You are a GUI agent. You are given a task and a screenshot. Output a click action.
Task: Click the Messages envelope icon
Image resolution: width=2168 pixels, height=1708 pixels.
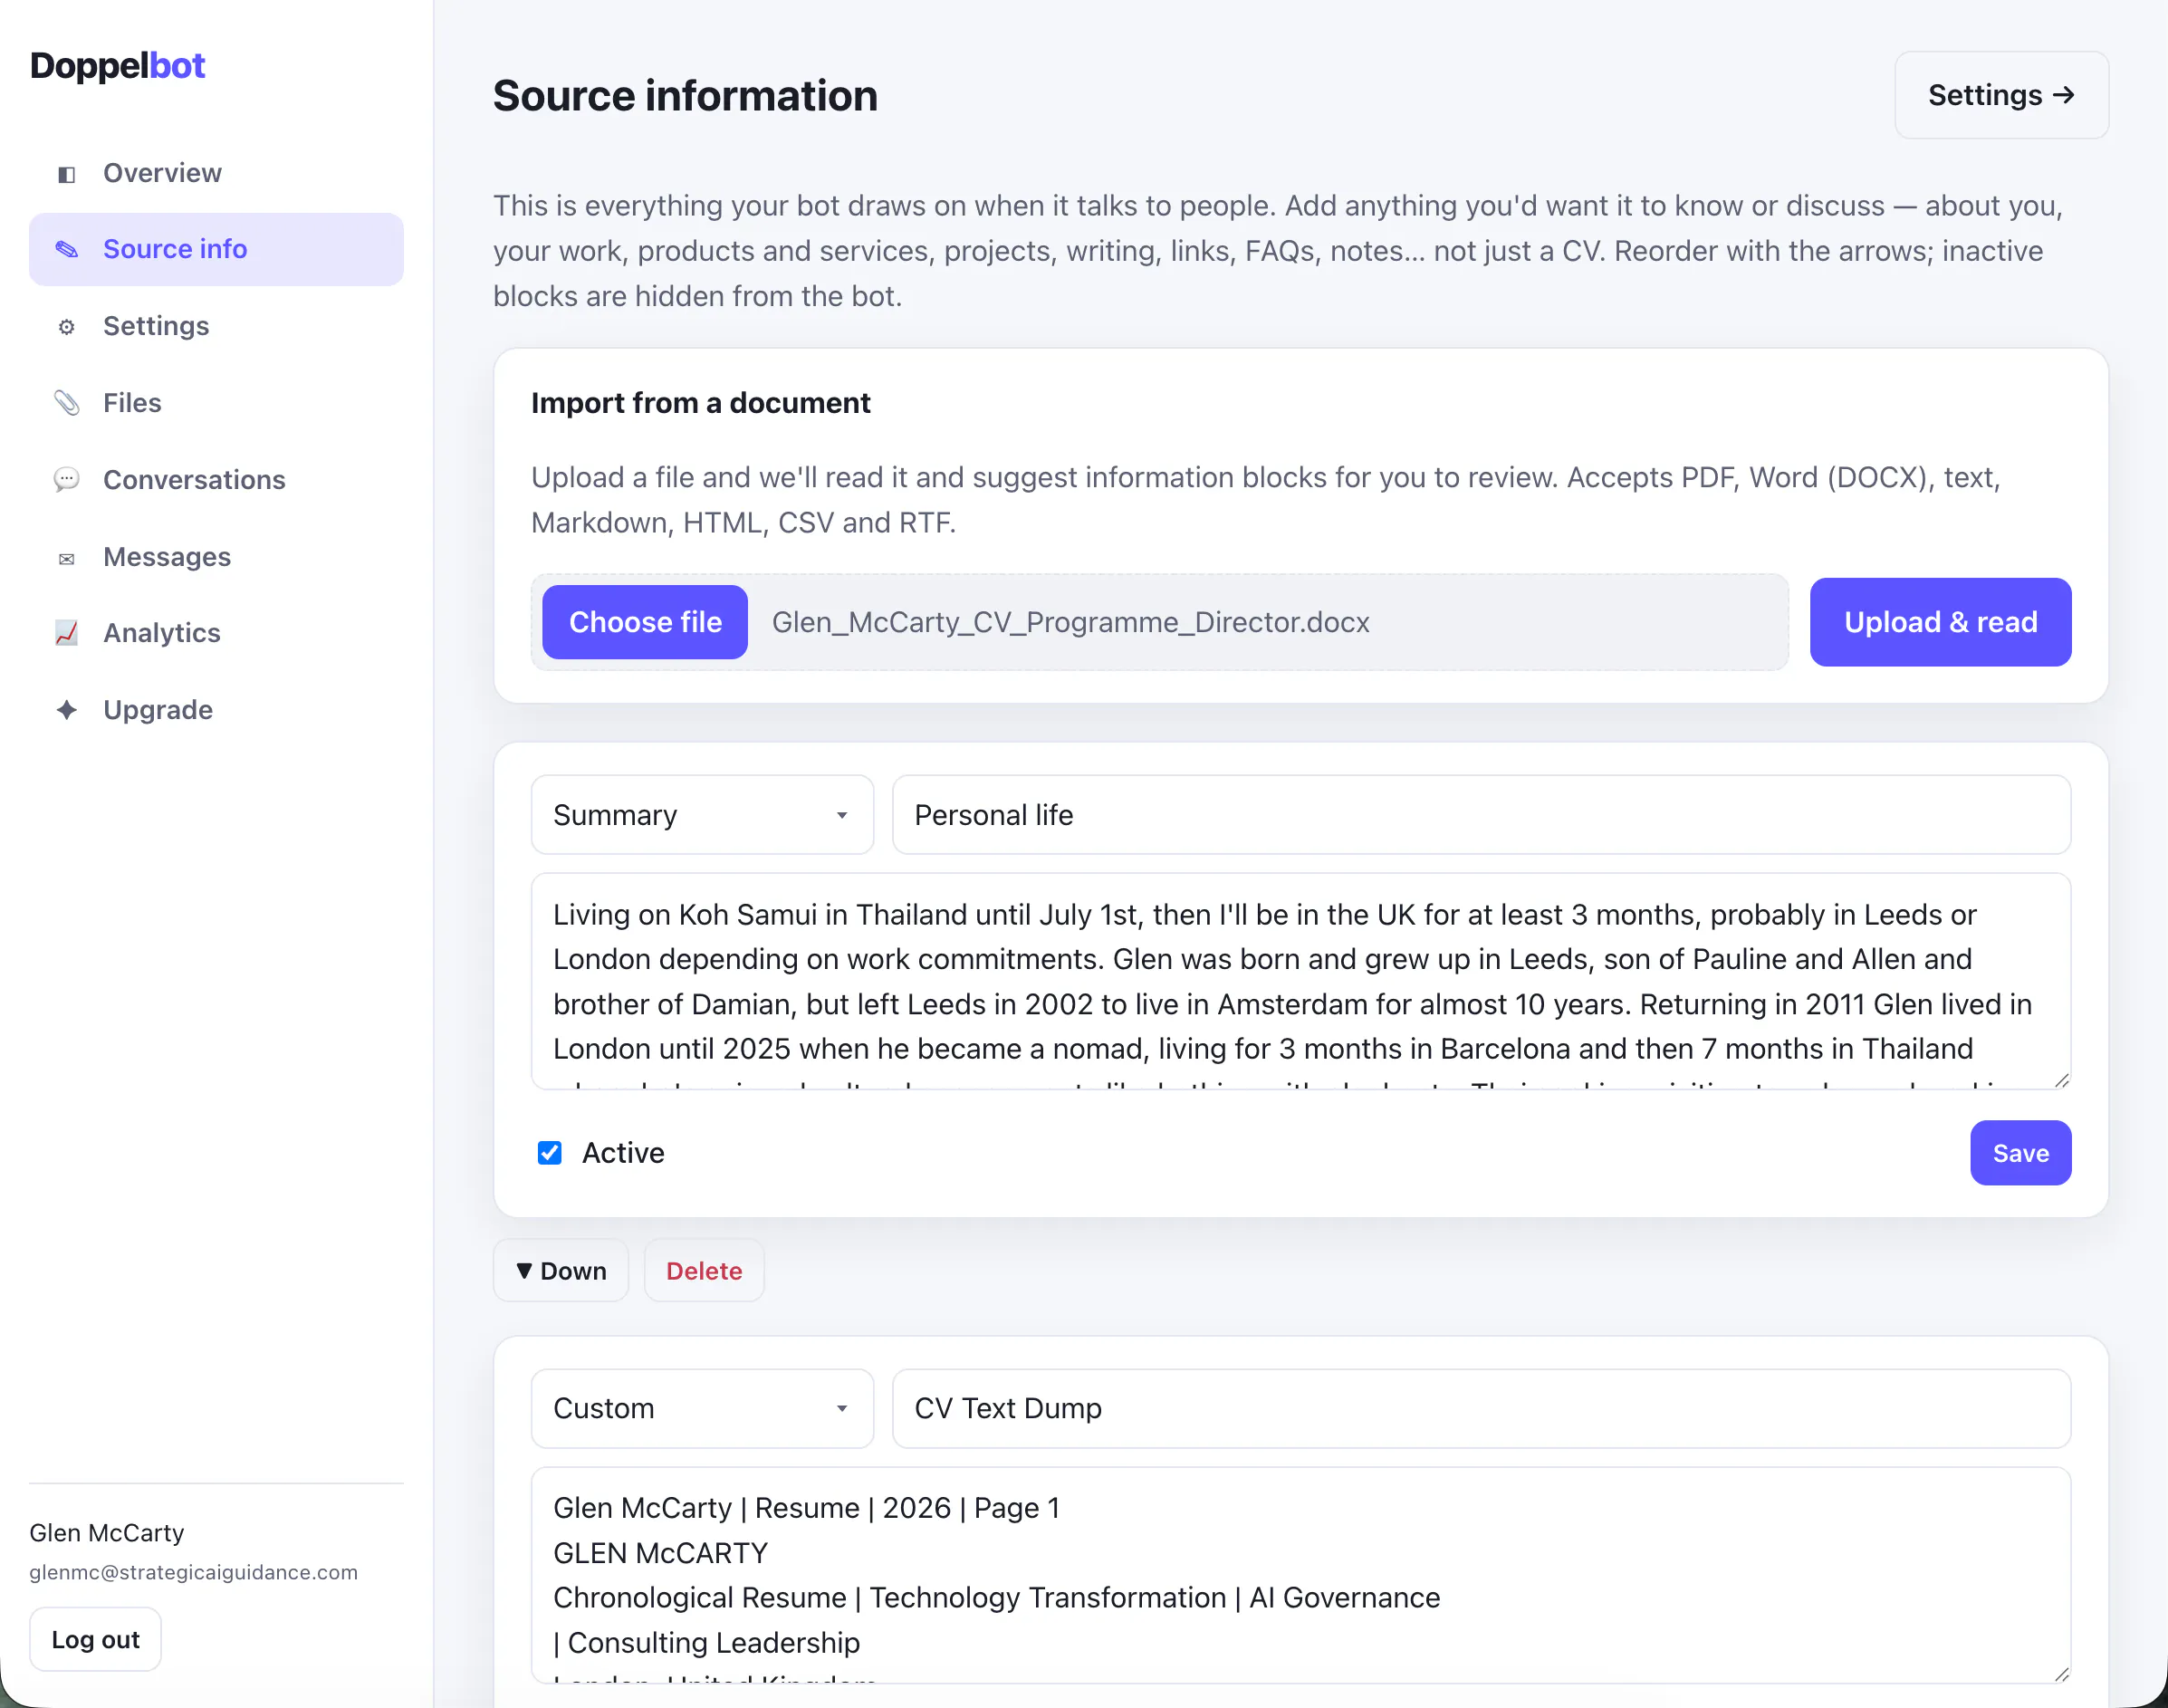click(x=66, y=558)
